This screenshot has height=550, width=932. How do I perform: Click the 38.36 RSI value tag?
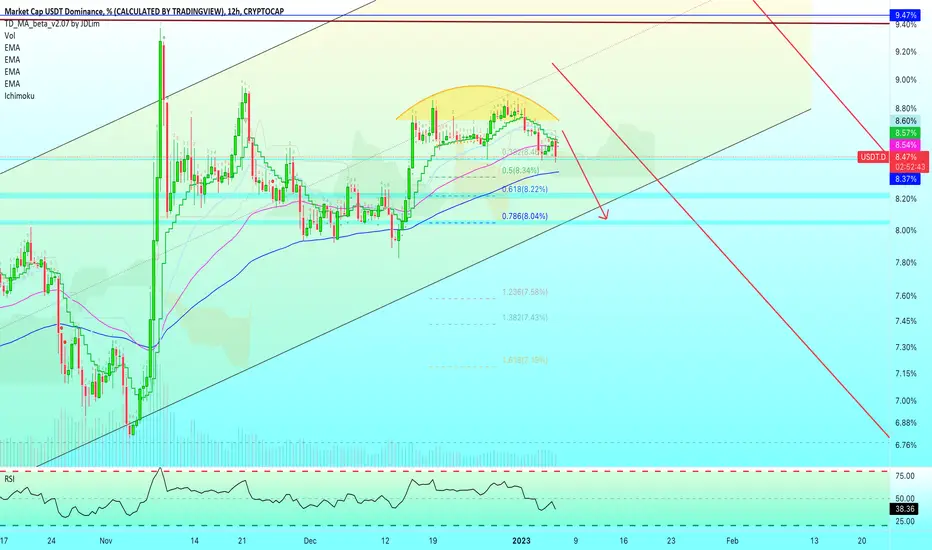[905, 509]
